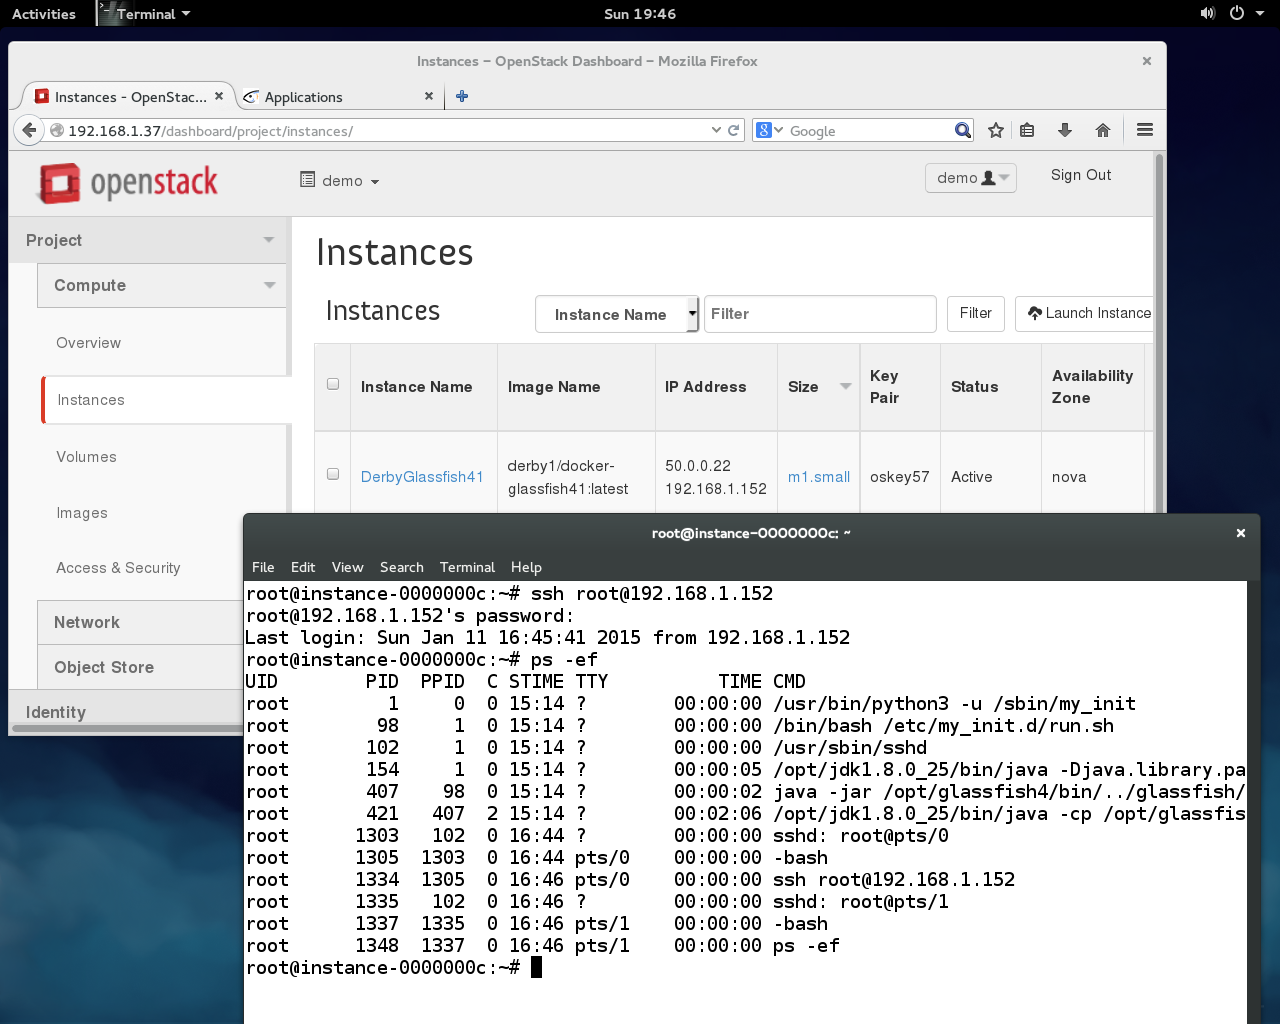Viewport: 1280px width, 1024px height.
Task: Open the m1.small flavor link
Action: coord(819,477)
